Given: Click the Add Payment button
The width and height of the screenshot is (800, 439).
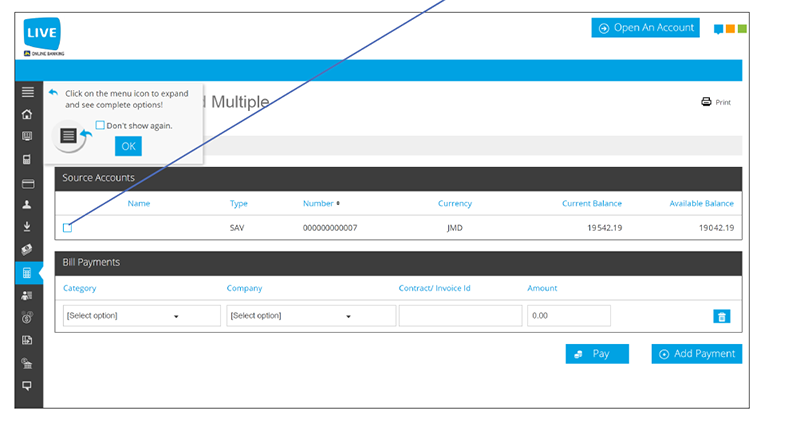Looking at the screenshot, I should click(x=696, y=354).
